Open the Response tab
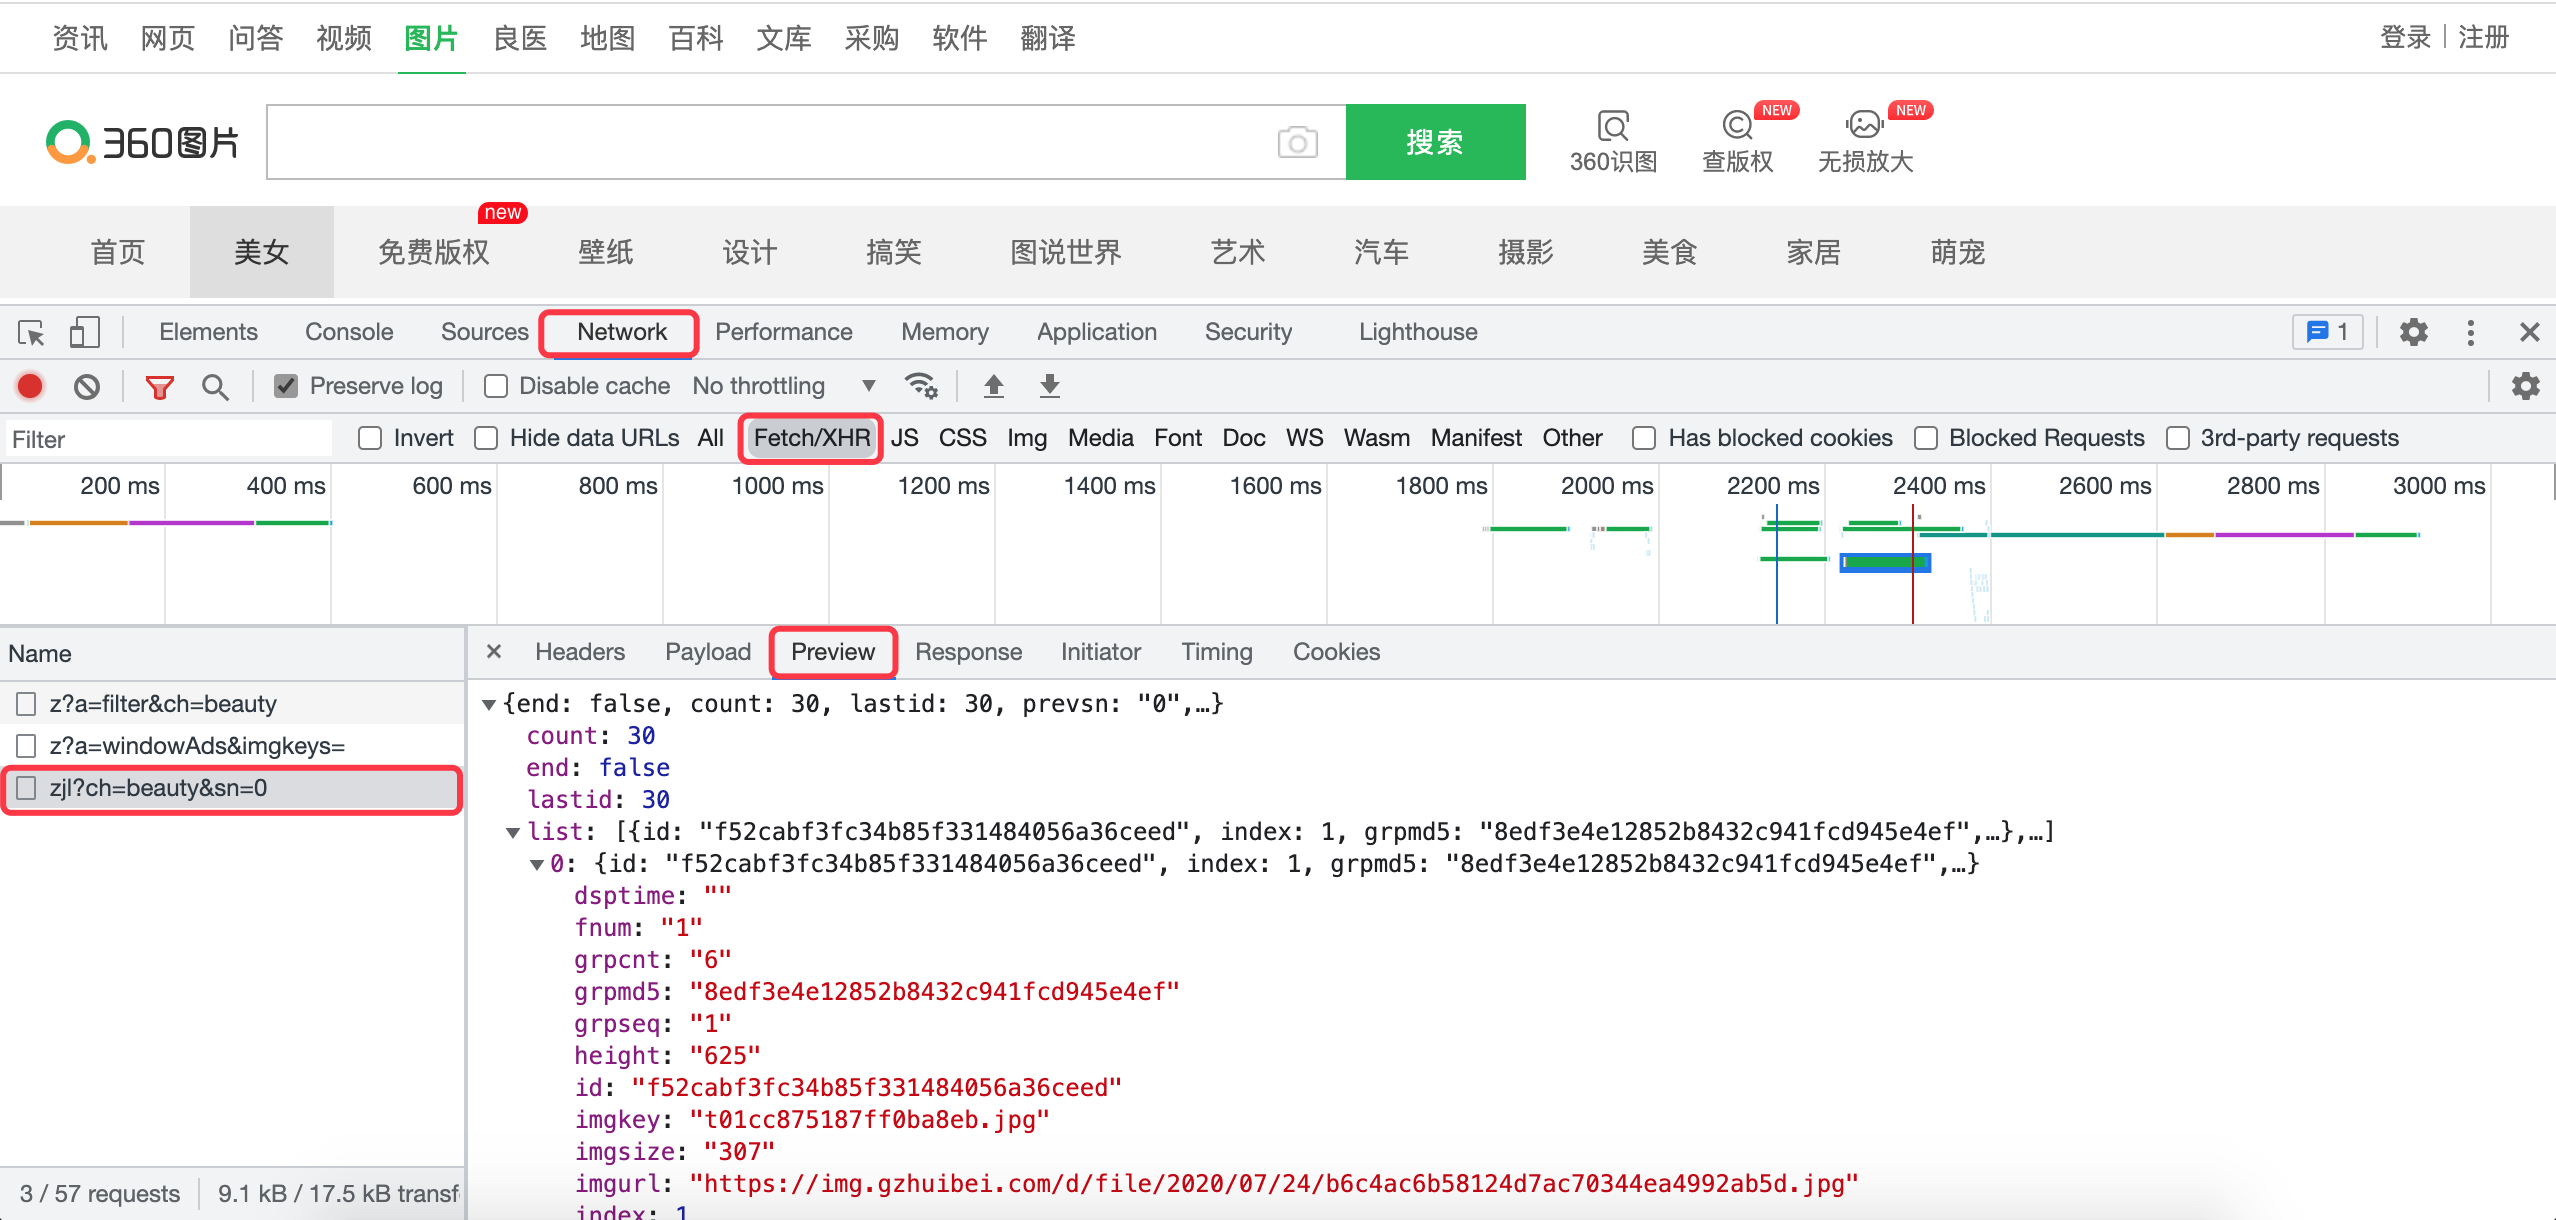Screen dimensions: 2556x1220 pyautogui.click(x=968, y=652)
